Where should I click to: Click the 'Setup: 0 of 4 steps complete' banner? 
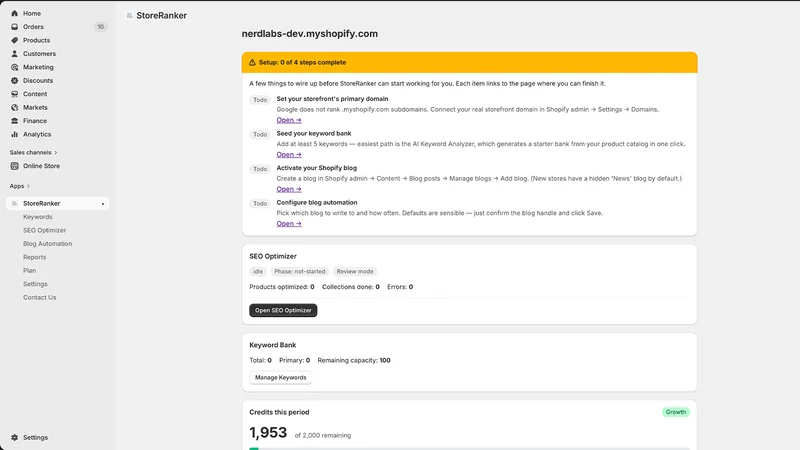coord(469,62)
